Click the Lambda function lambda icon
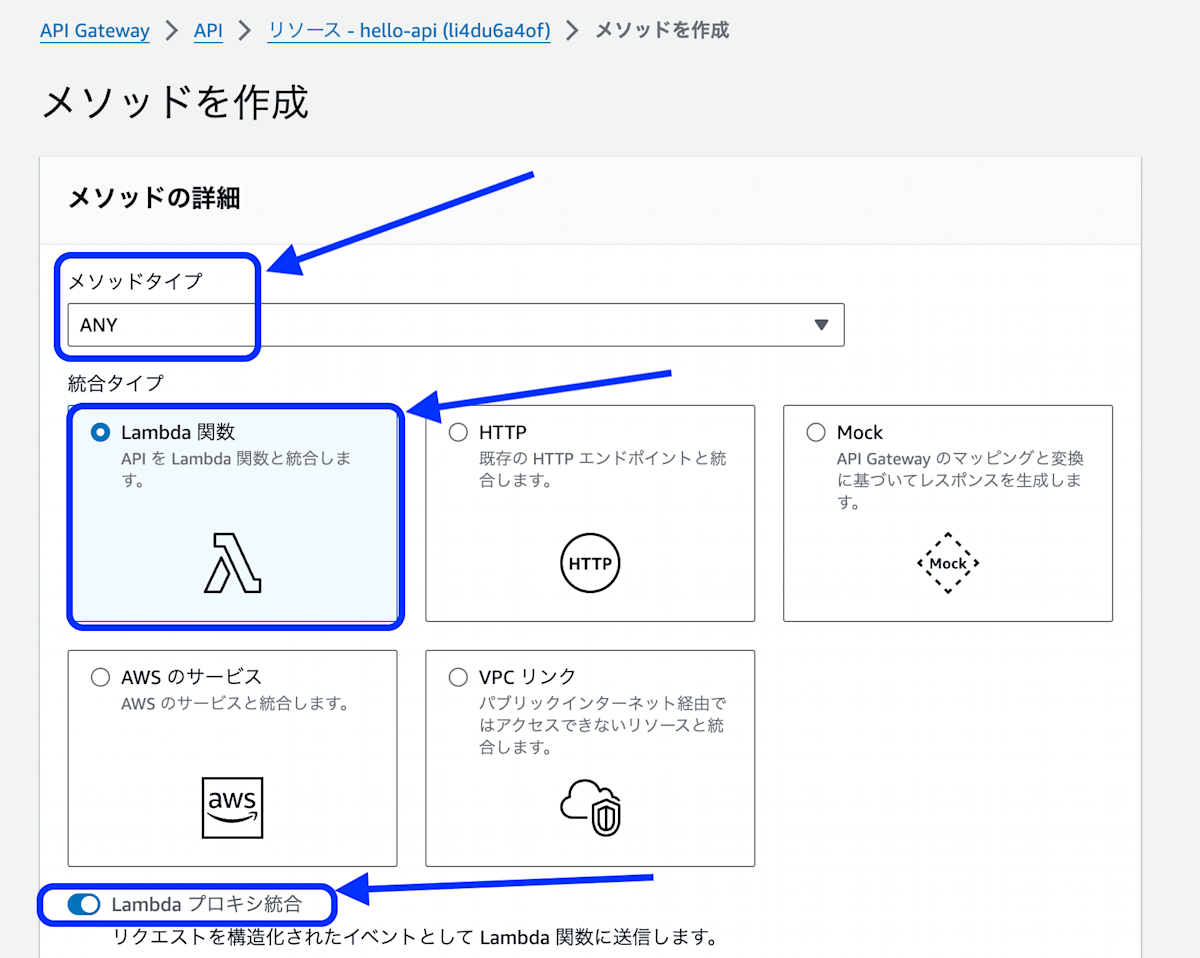Viewport: 1200px width, 958px height. [x=232, y=564]
